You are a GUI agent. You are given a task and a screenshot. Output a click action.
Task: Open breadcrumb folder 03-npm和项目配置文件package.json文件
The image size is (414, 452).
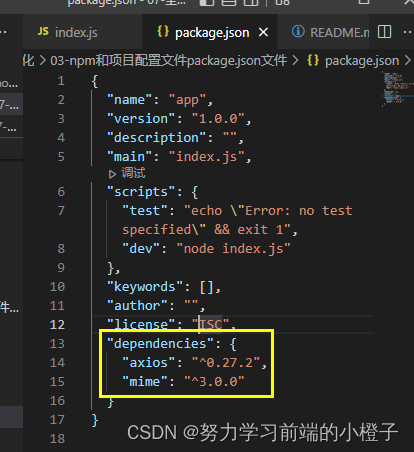pos(169,61)
